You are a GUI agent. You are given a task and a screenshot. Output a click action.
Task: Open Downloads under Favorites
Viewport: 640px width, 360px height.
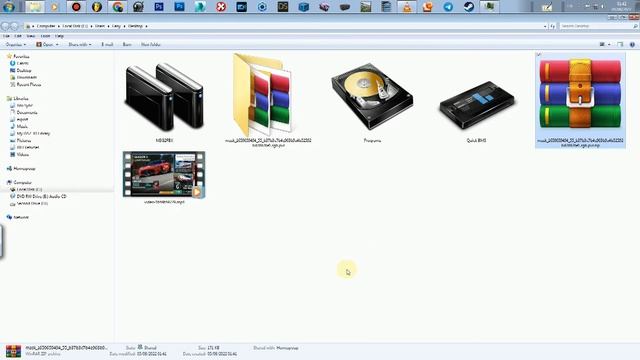[27, 77]
